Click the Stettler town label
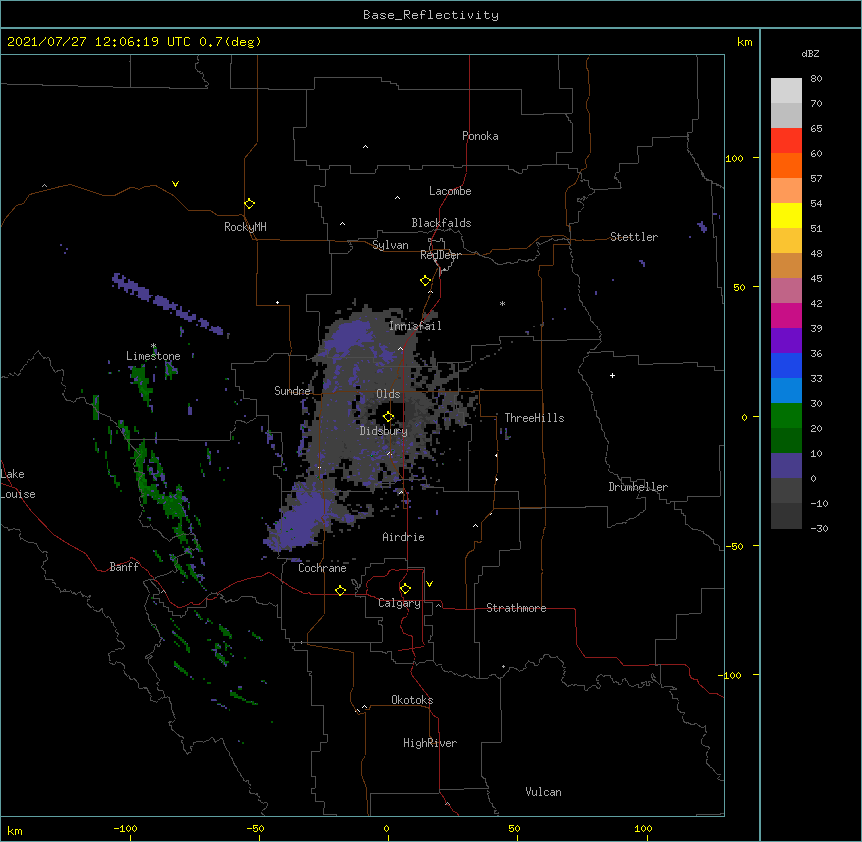862x842 pixels. coord(634,237)
